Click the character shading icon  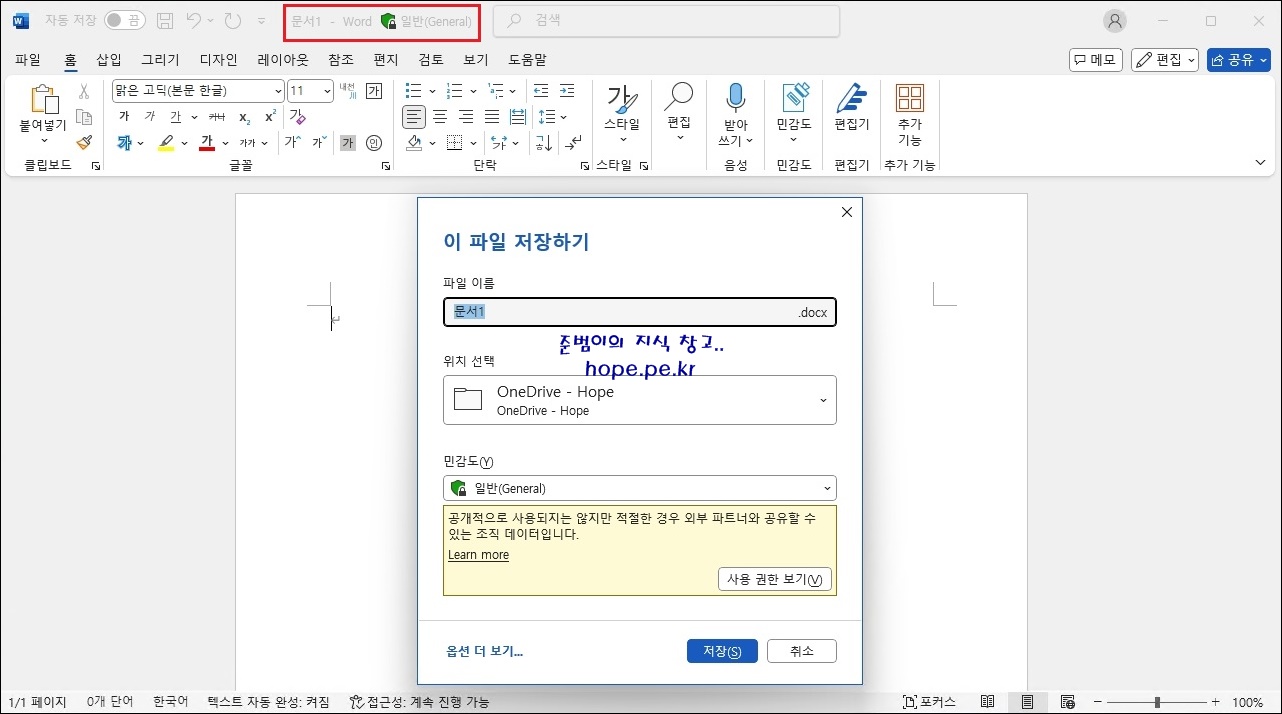tap(348, 143)
